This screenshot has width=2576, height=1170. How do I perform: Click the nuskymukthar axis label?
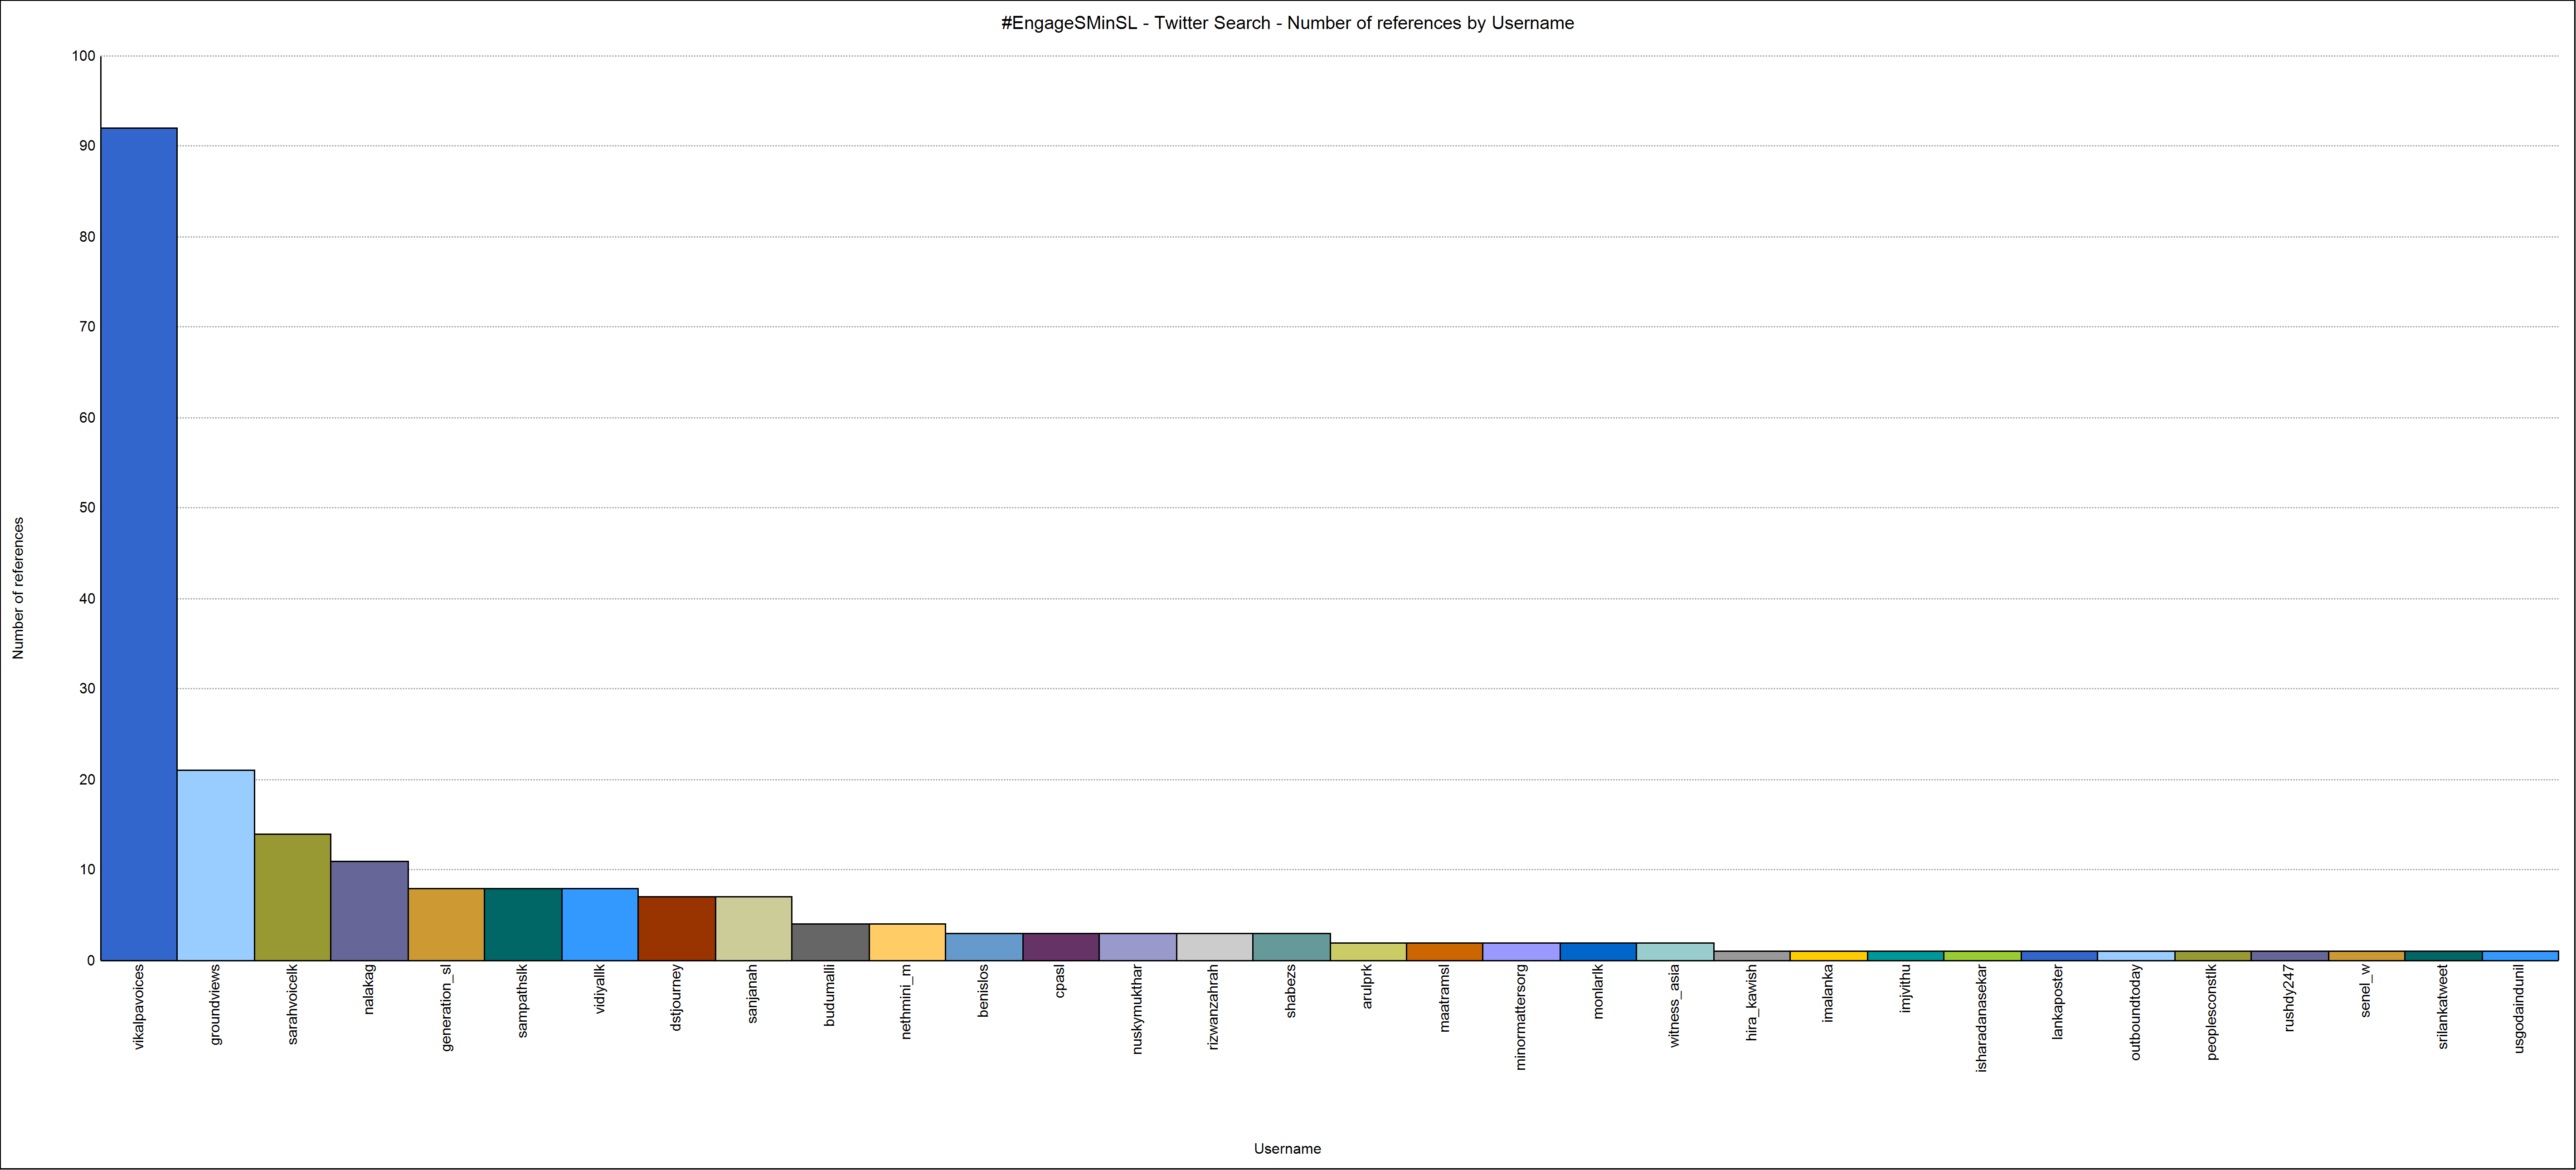click(x=1138, y=1009)
